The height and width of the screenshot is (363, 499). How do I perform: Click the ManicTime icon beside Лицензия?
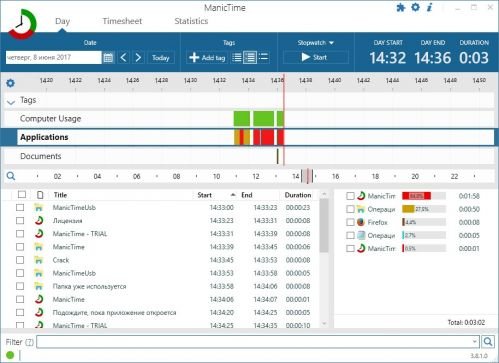39,220
